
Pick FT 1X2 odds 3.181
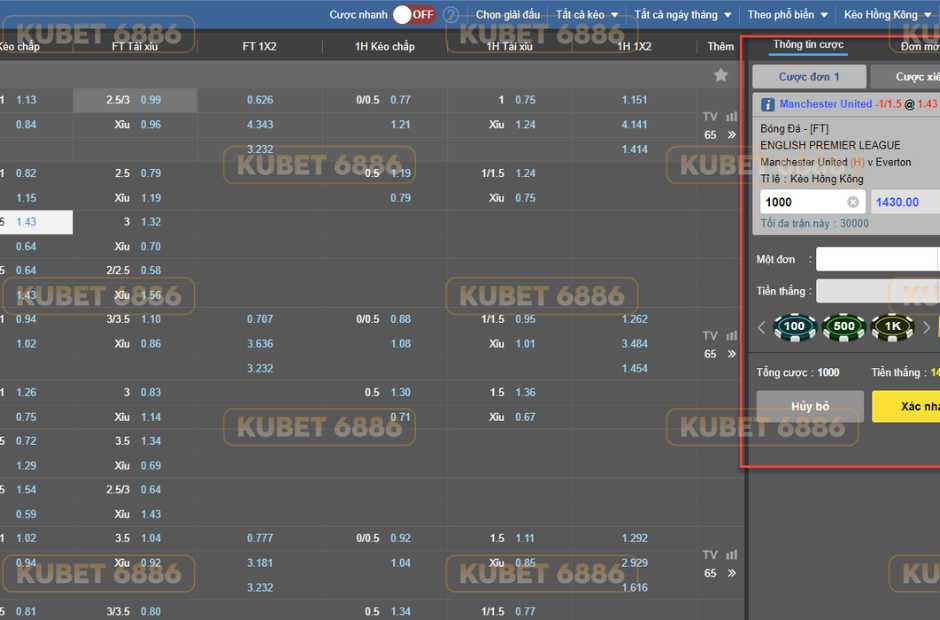(260, 563)
